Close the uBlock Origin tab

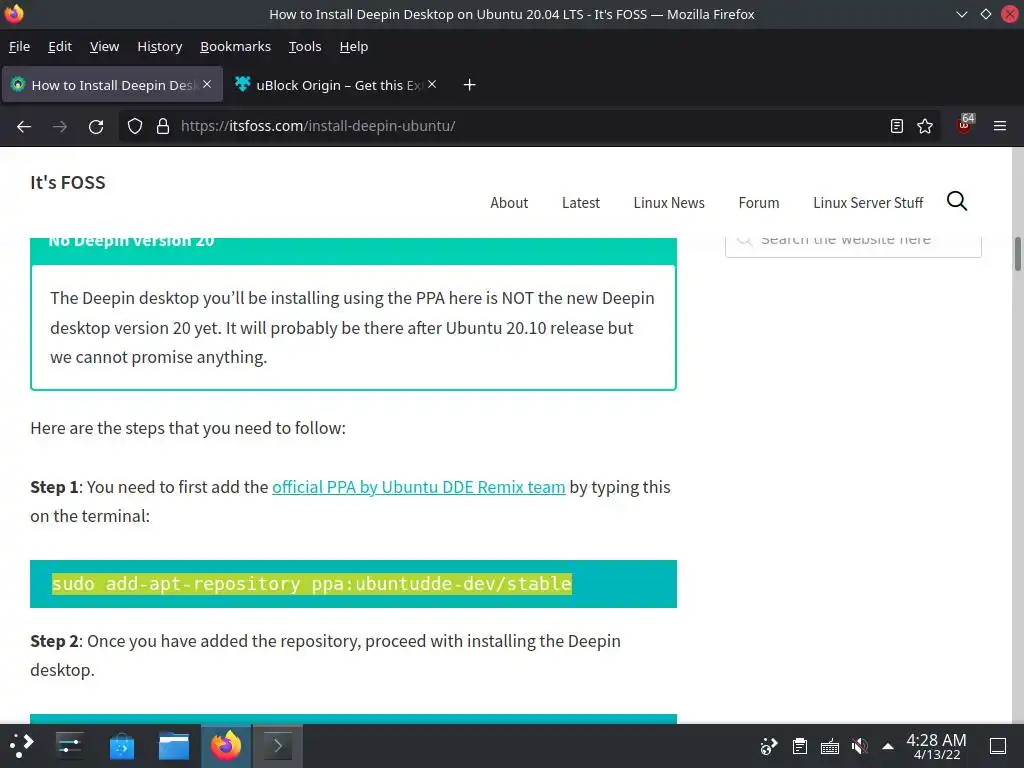point(432,84)
